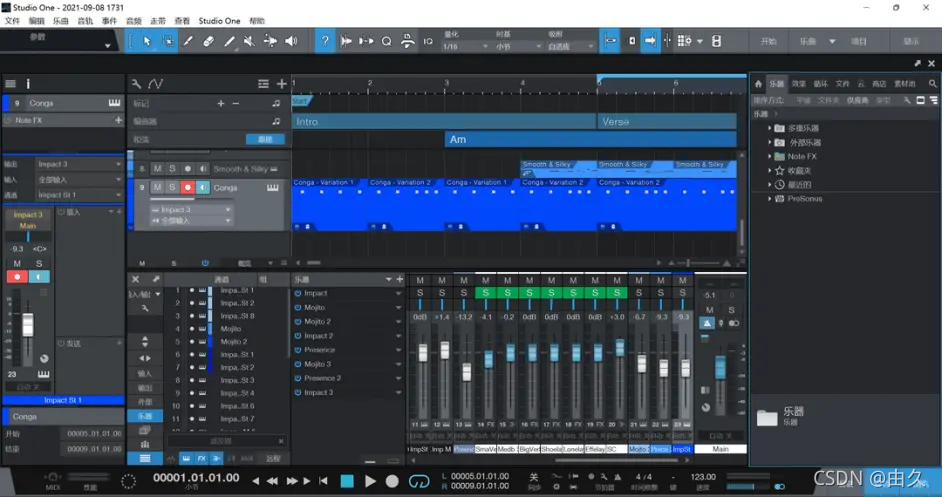
Task: Open the 编辑 menu
Action: pyautogui.click(x=37, y=20)
